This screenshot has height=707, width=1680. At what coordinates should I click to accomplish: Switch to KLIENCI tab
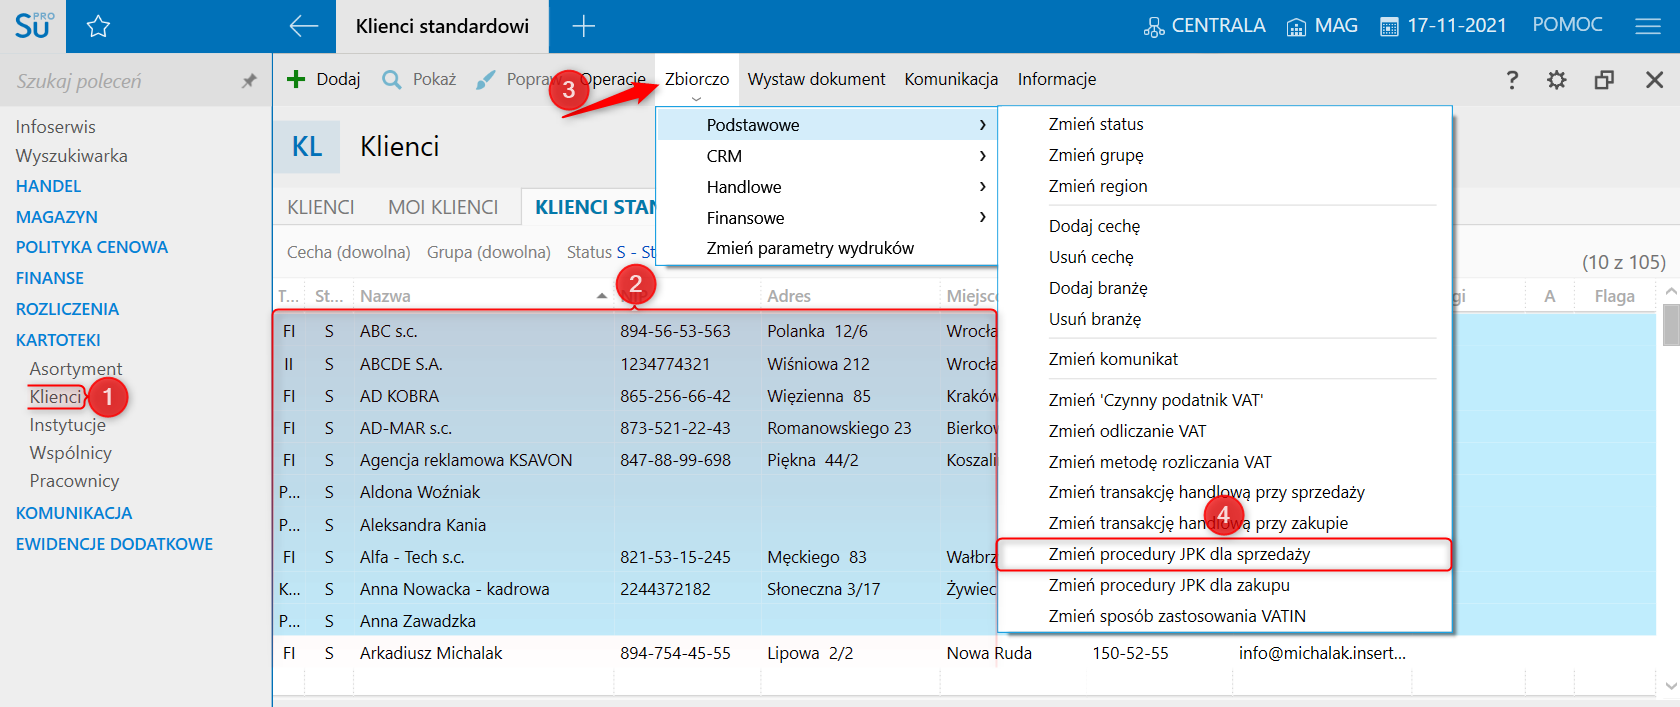click(321, 207)
